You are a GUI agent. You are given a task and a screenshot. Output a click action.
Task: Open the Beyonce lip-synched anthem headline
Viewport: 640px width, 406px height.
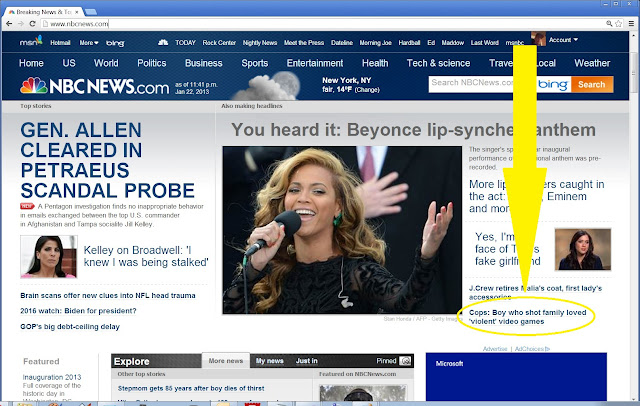pos(413,130)
